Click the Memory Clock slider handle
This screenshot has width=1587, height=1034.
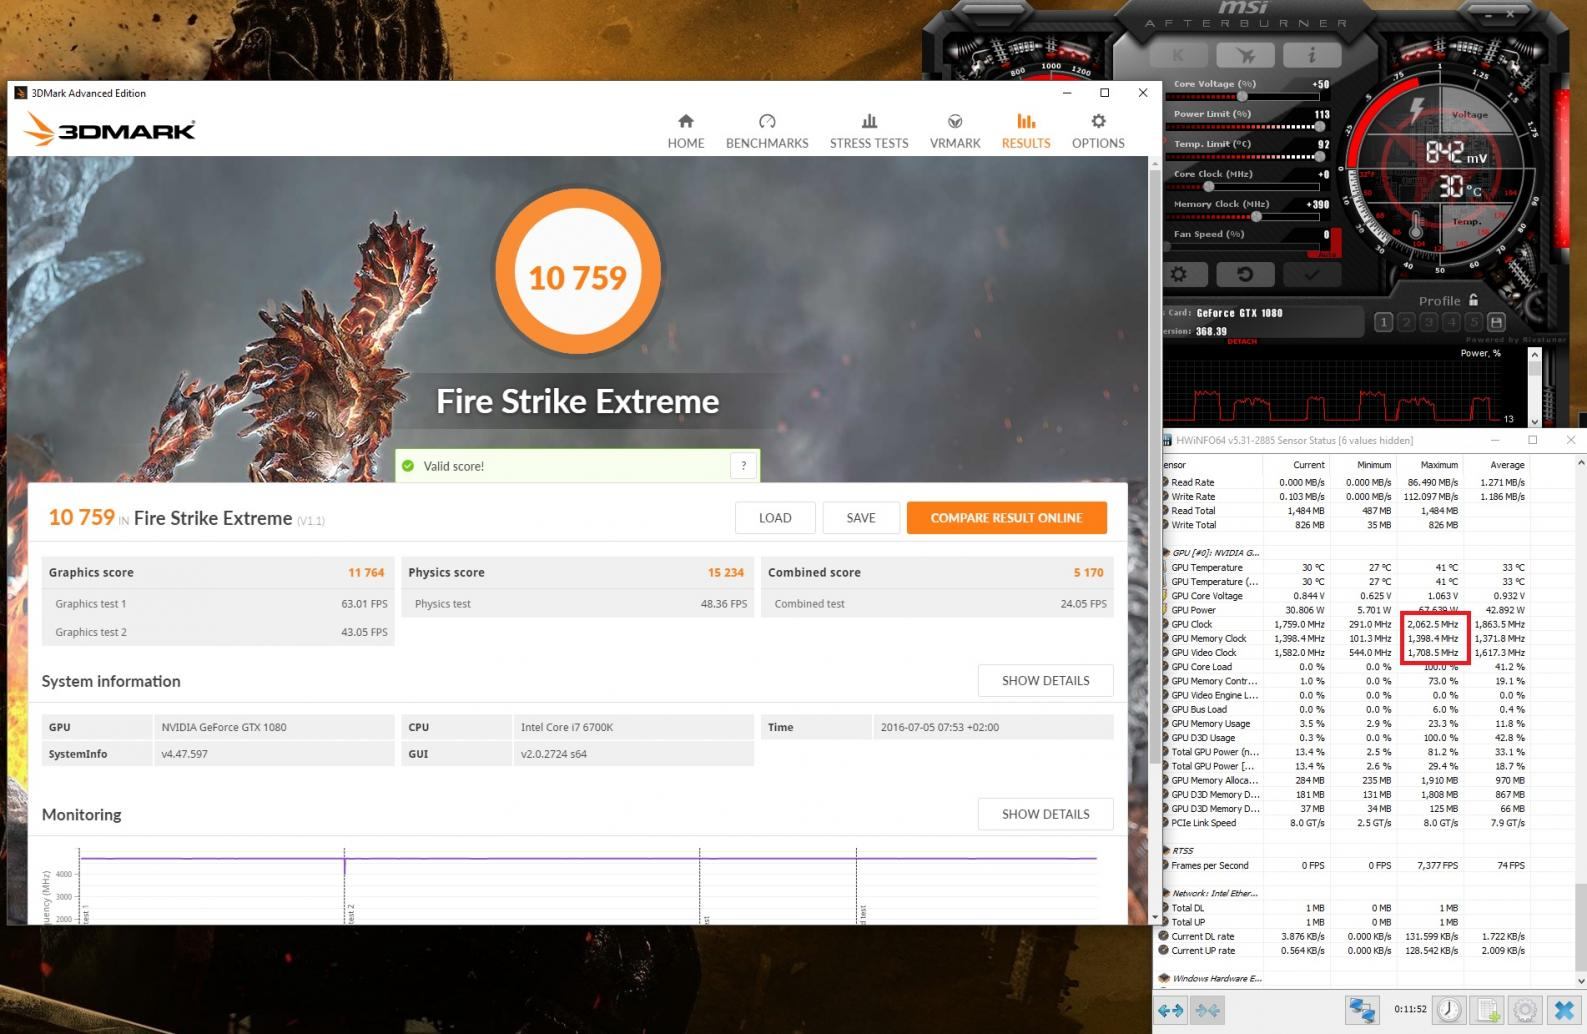tap(1256, 217)
